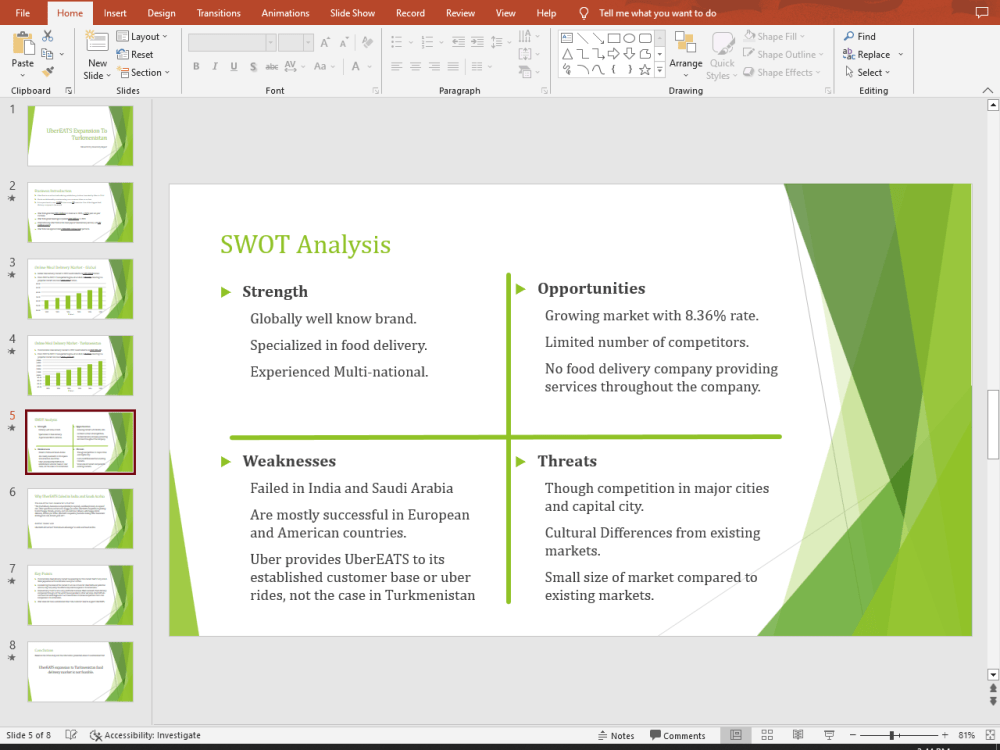Switch to the Transitions tab
This screenshot has height=750, width=1000.
(219, 13)
